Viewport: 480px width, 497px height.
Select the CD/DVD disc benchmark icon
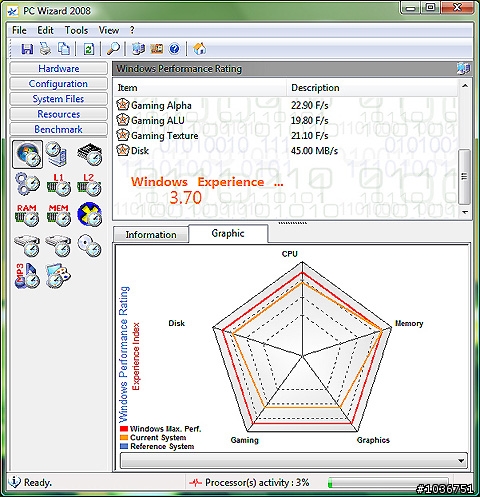[x=89, y=246]
